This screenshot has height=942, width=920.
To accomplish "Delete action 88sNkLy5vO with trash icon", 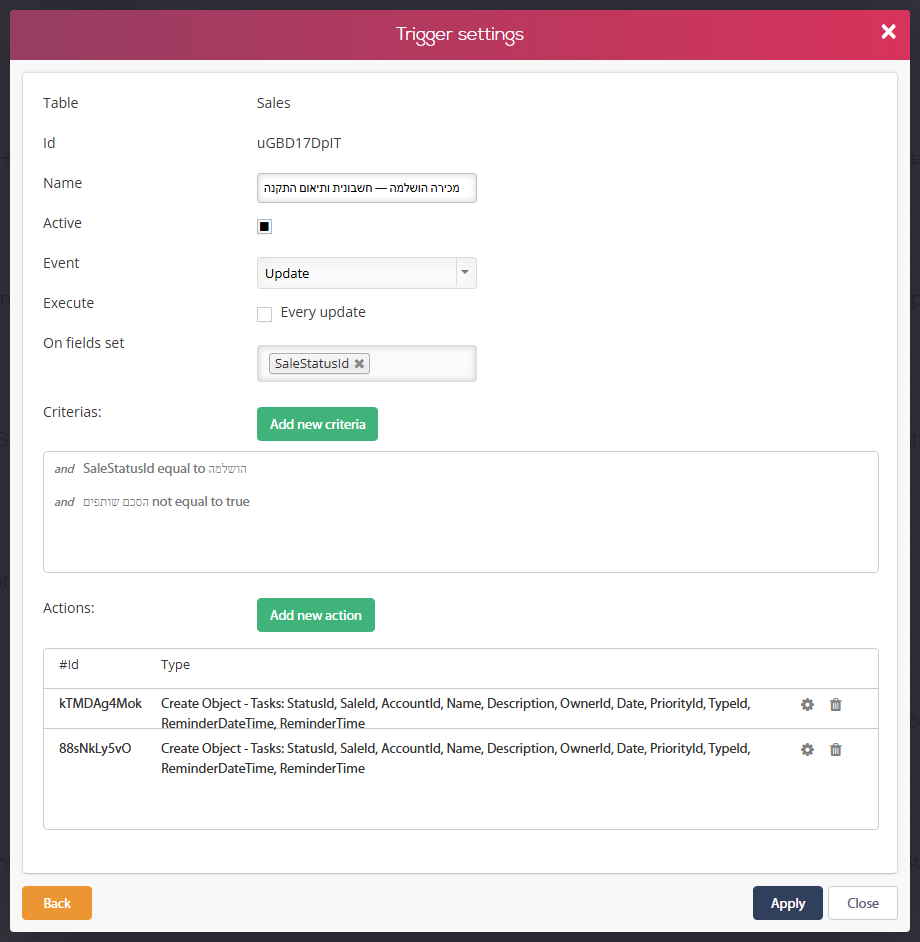I will pyautogui.click(x=835, y=749).
